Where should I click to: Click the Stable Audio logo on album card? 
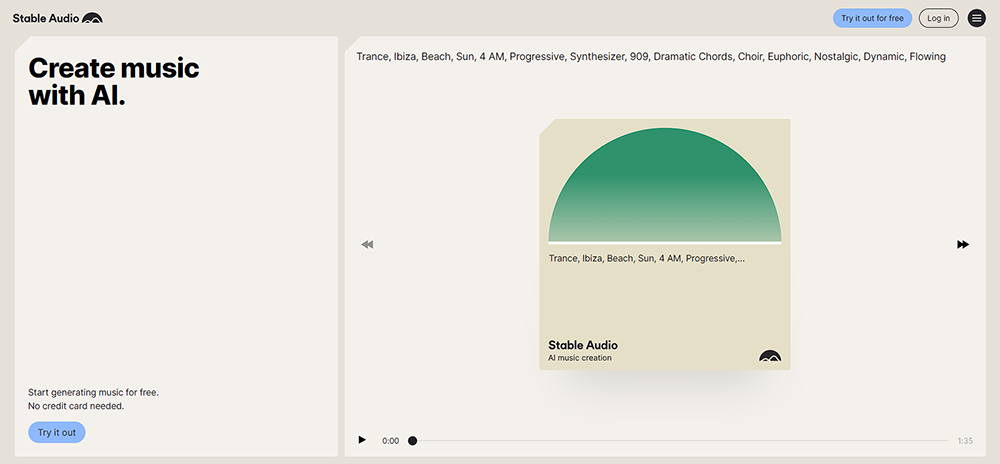(x=769, y=355)
